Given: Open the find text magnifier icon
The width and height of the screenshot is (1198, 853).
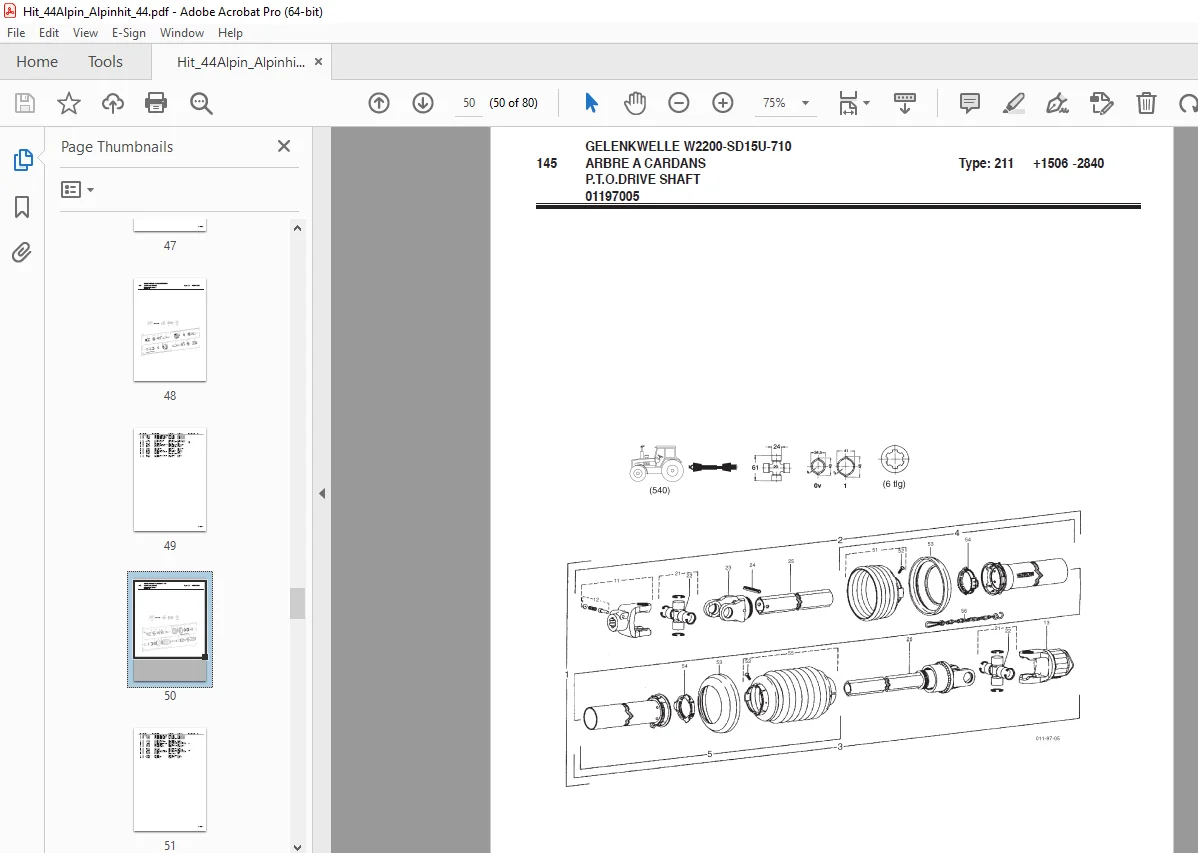Looking at the screenshot, I should tap(201, 103).
